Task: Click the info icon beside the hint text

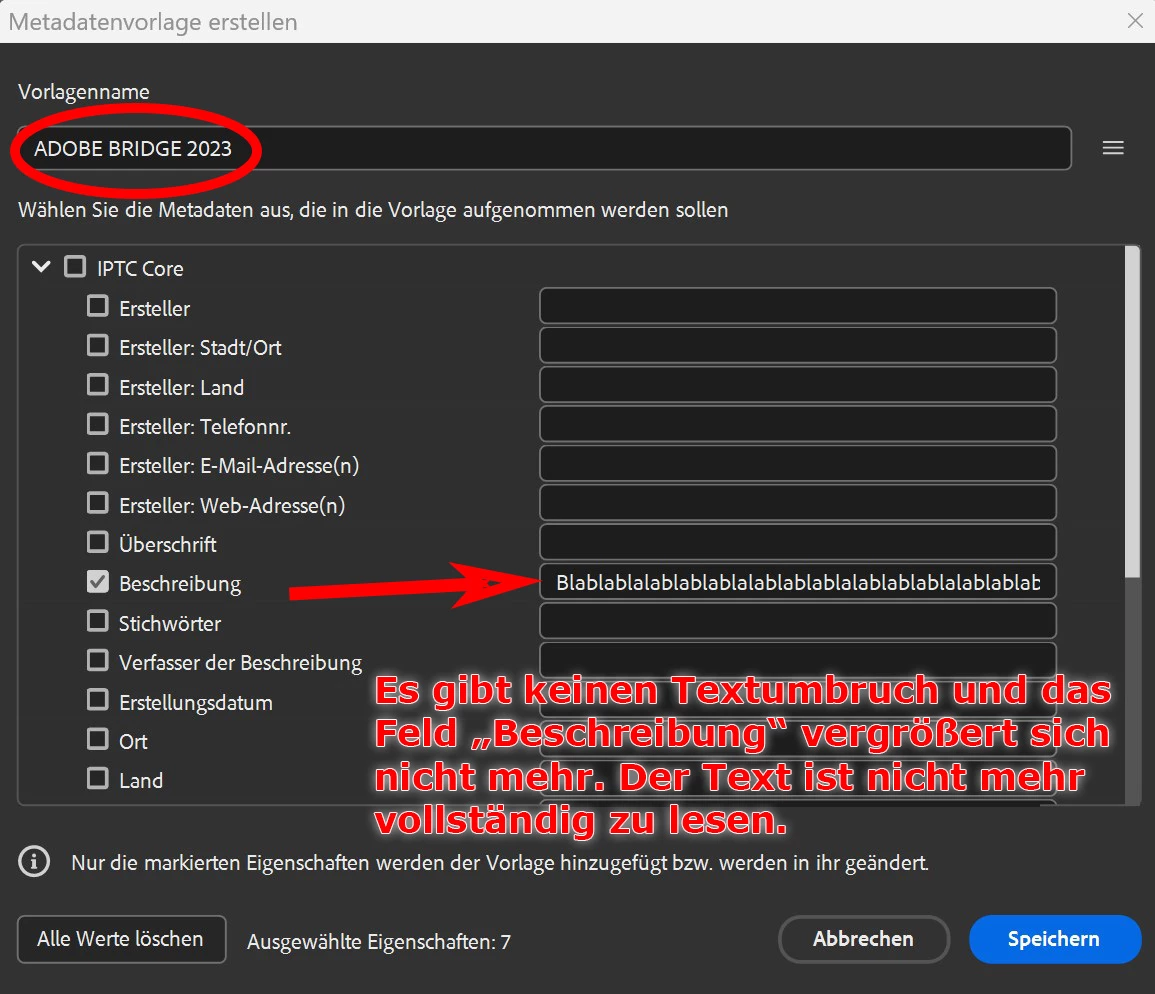Action: coord(34,861)
